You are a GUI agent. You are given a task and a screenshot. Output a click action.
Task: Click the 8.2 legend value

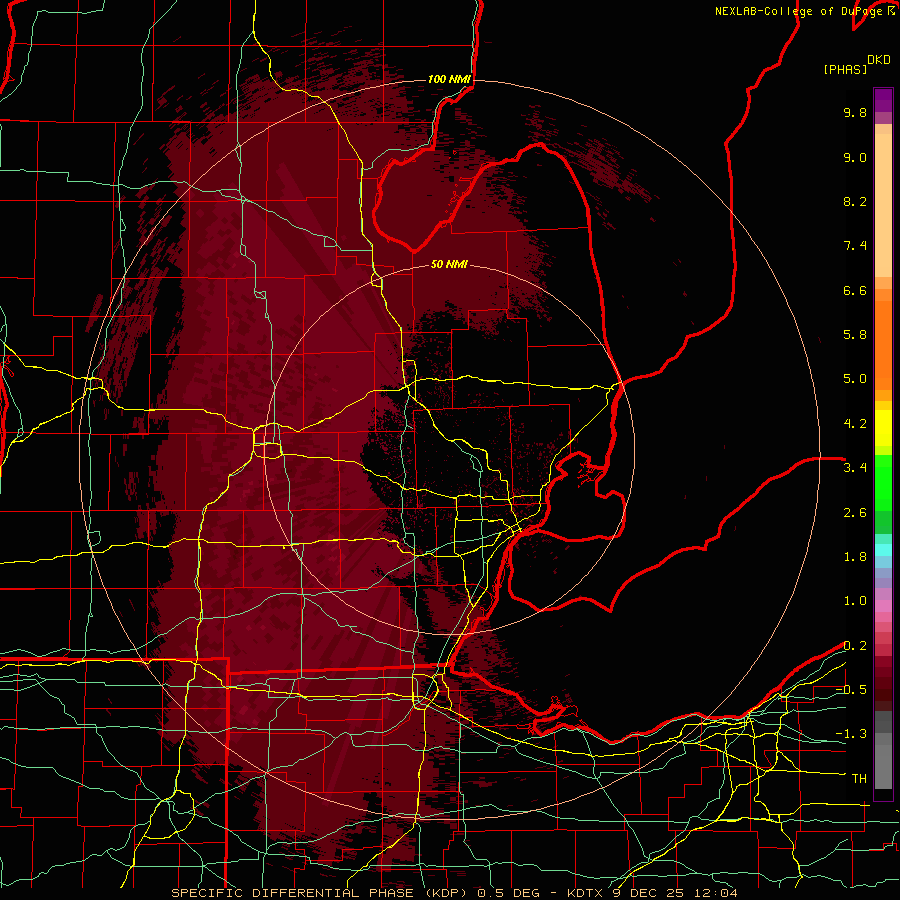(855, 201)
